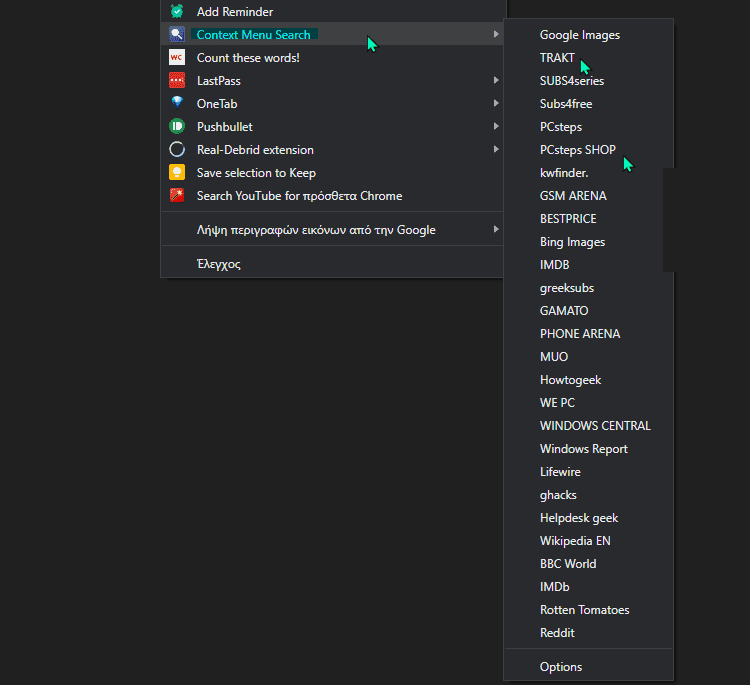Click the Context Menu Search magnifier icon
This screenshot has height=685, width=750.
[x=177, y=34]
